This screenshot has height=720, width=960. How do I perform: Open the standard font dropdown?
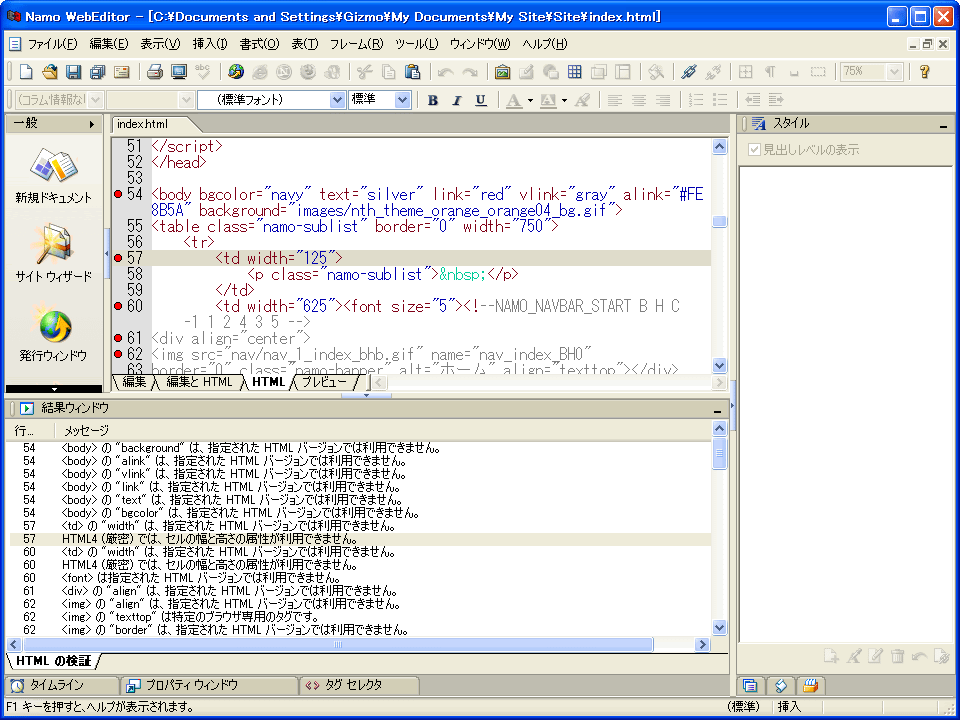pyautogui.click(x=337, y=100)
